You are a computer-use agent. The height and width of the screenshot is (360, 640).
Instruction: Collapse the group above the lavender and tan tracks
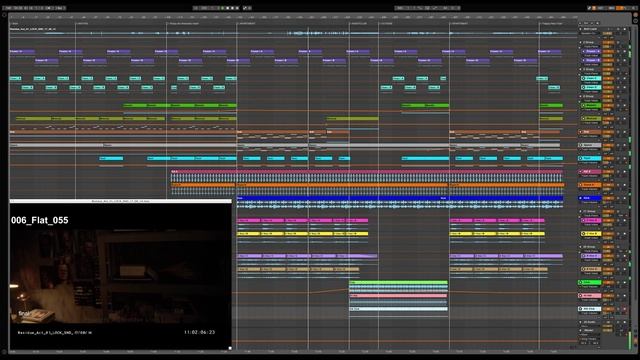[x=580, y=247]
